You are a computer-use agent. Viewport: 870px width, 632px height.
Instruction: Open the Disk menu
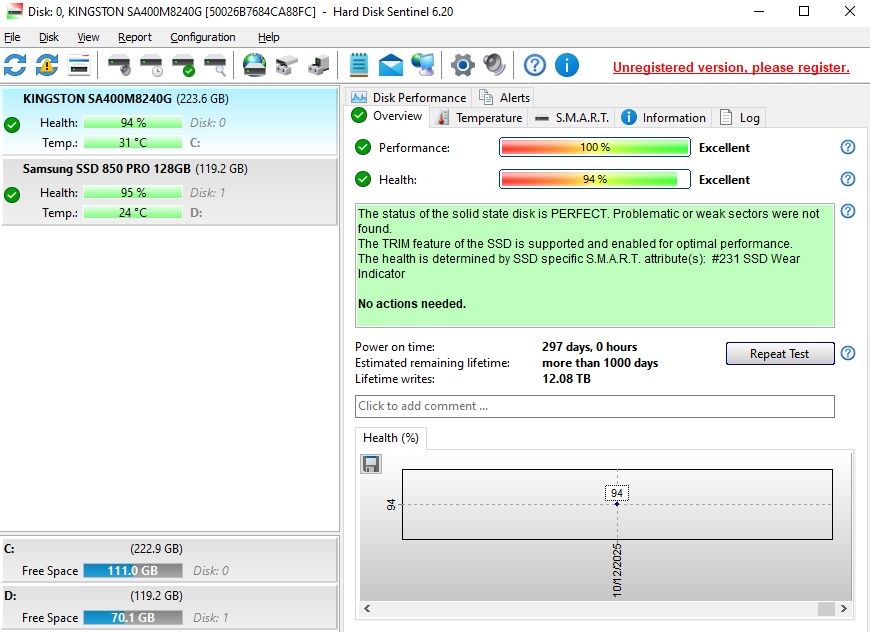49,37
